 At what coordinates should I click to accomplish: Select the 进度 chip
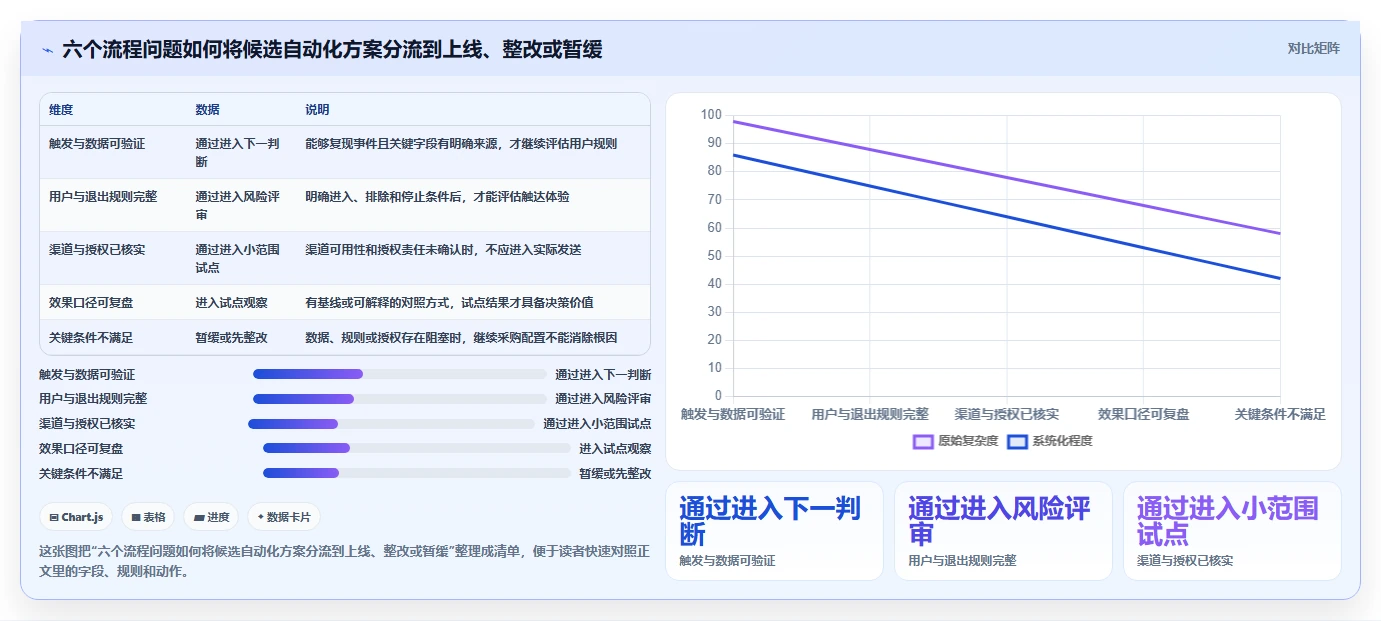[211, 517]
